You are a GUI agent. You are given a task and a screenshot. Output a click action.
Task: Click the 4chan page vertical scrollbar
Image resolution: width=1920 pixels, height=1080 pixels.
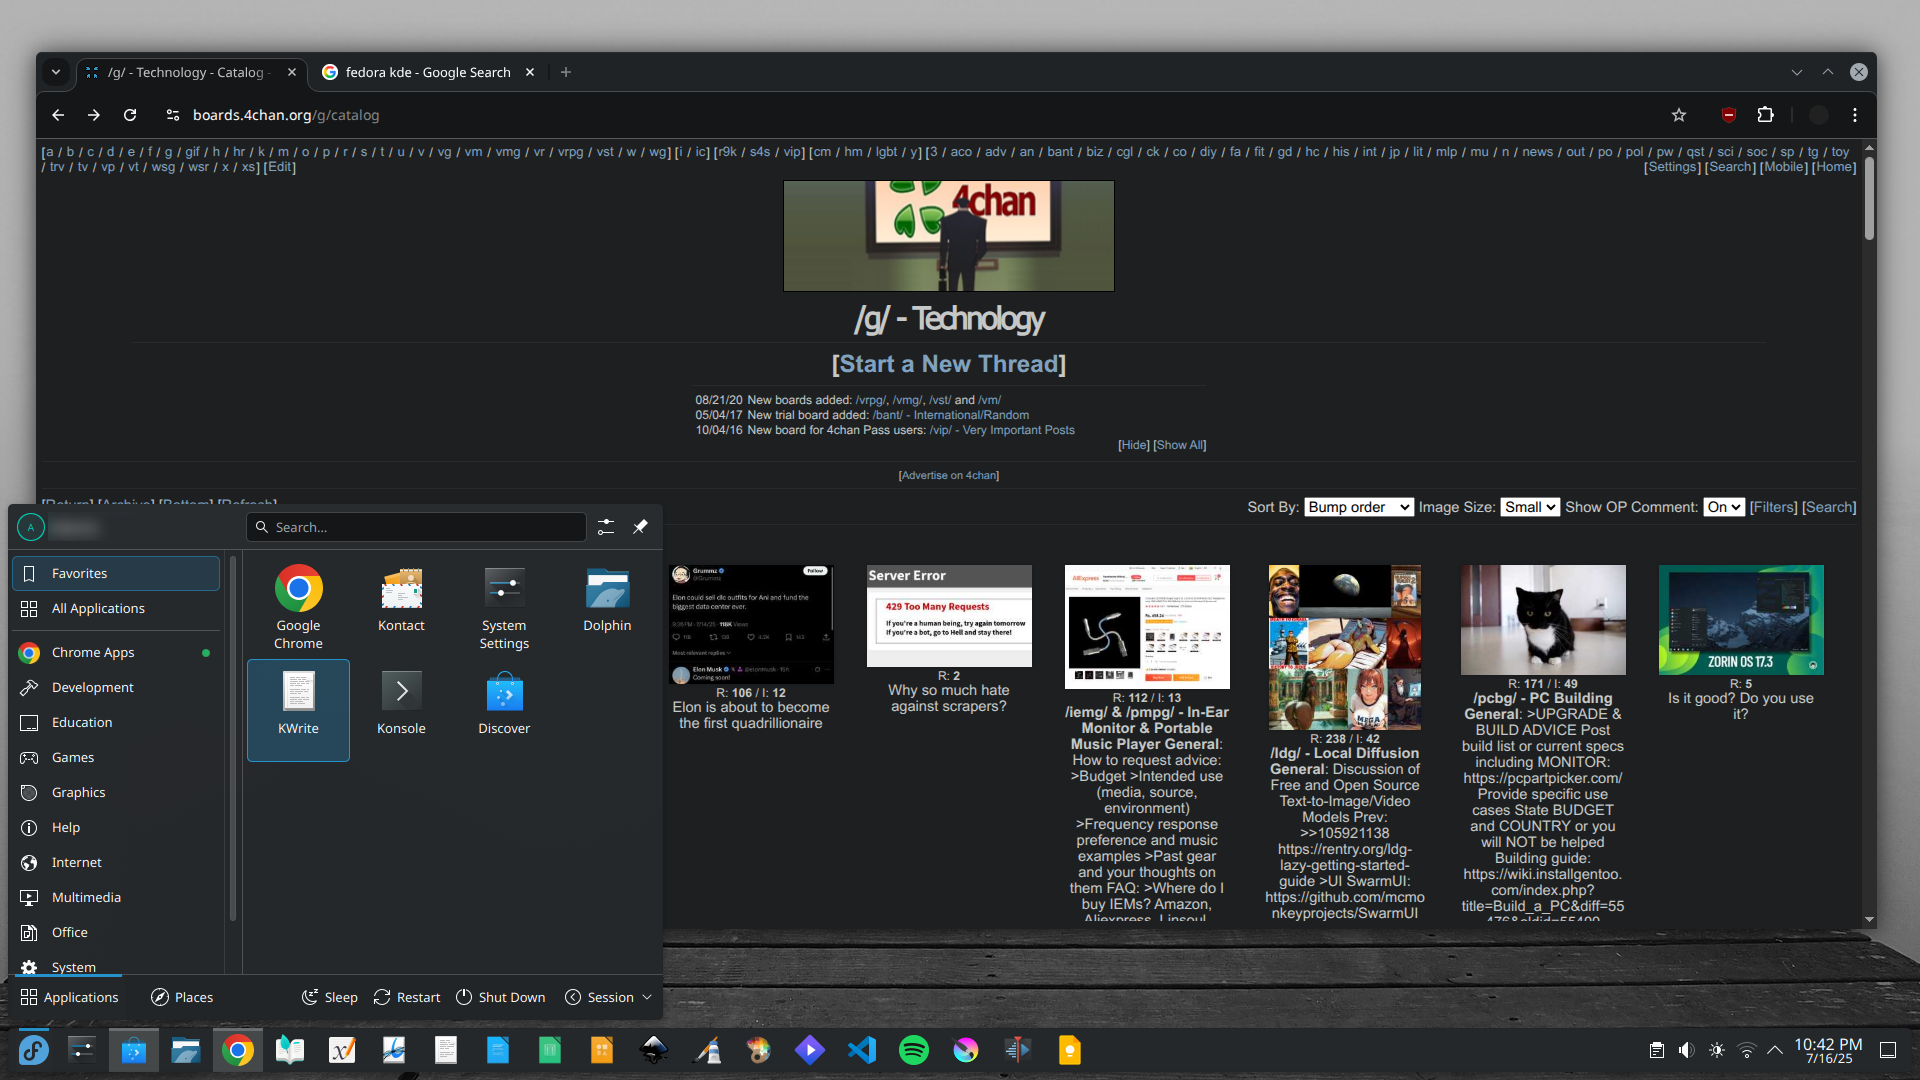coord(1869,198)
